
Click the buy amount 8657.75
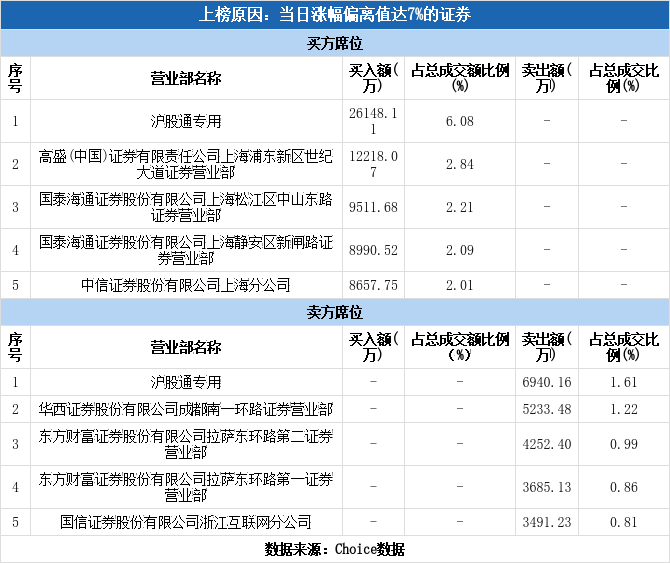coord(373,285)
